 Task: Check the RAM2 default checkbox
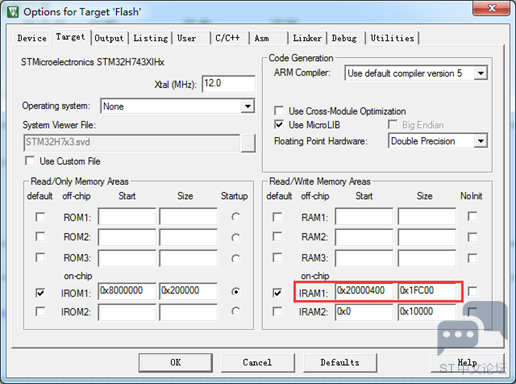coord(277,236)
